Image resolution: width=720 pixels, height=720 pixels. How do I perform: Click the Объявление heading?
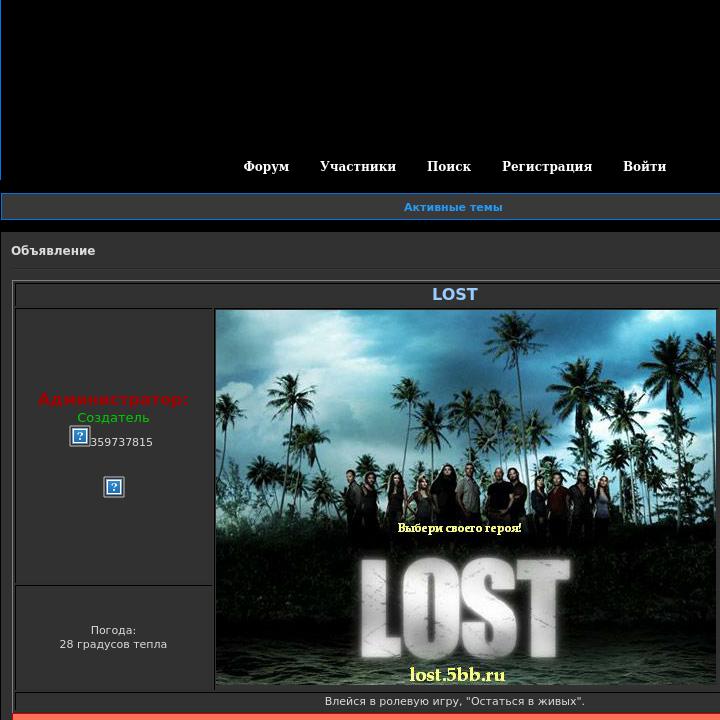pyautogui.click(x=53, y=251)
